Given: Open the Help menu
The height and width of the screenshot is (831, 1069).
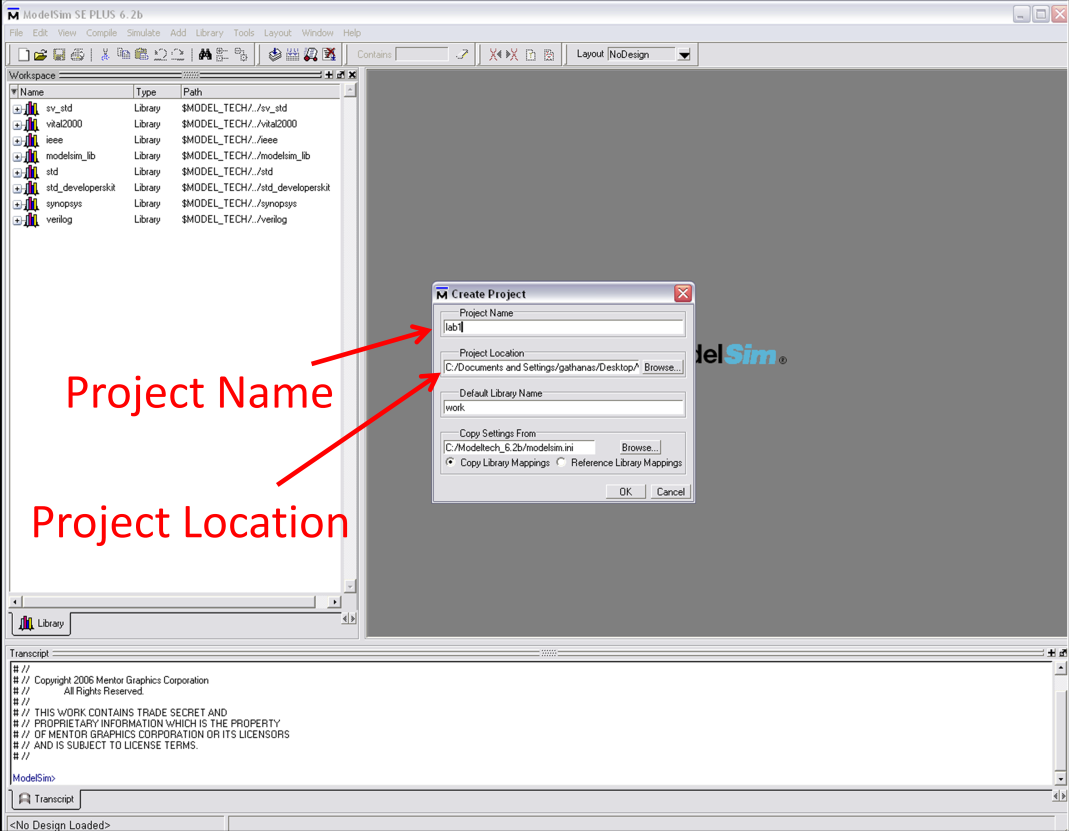Looking at the screenshot, I should tap(352, 33).
